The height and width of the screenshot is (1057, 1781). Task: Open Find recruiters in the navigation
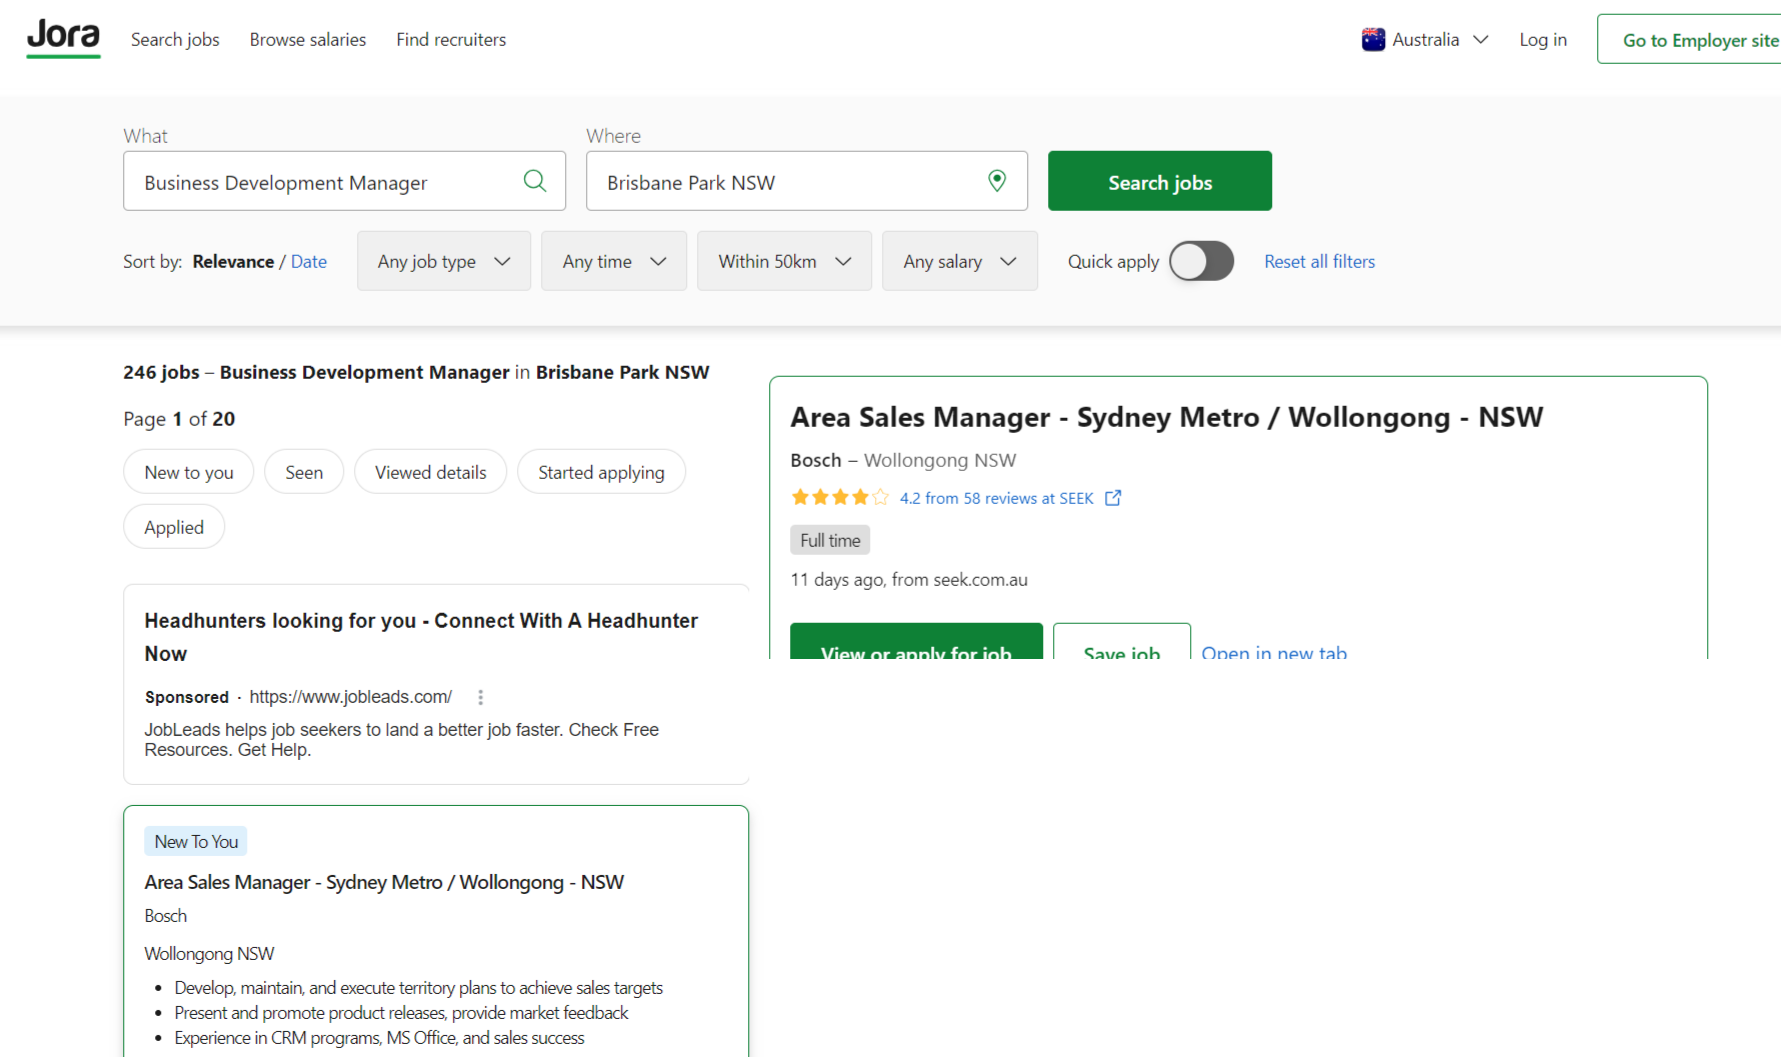point(451,40)
